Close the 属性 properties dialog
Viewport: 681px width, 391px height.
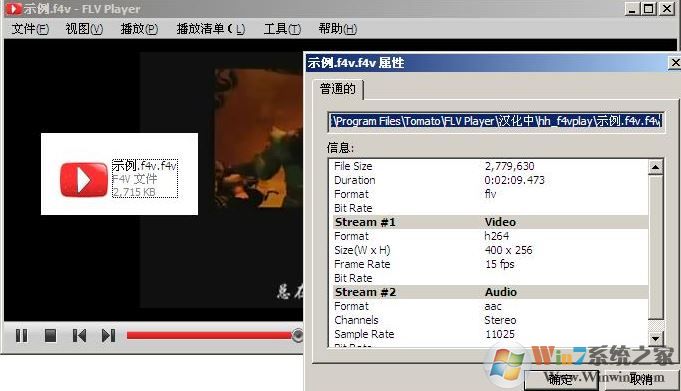click(x=674, y=63)
